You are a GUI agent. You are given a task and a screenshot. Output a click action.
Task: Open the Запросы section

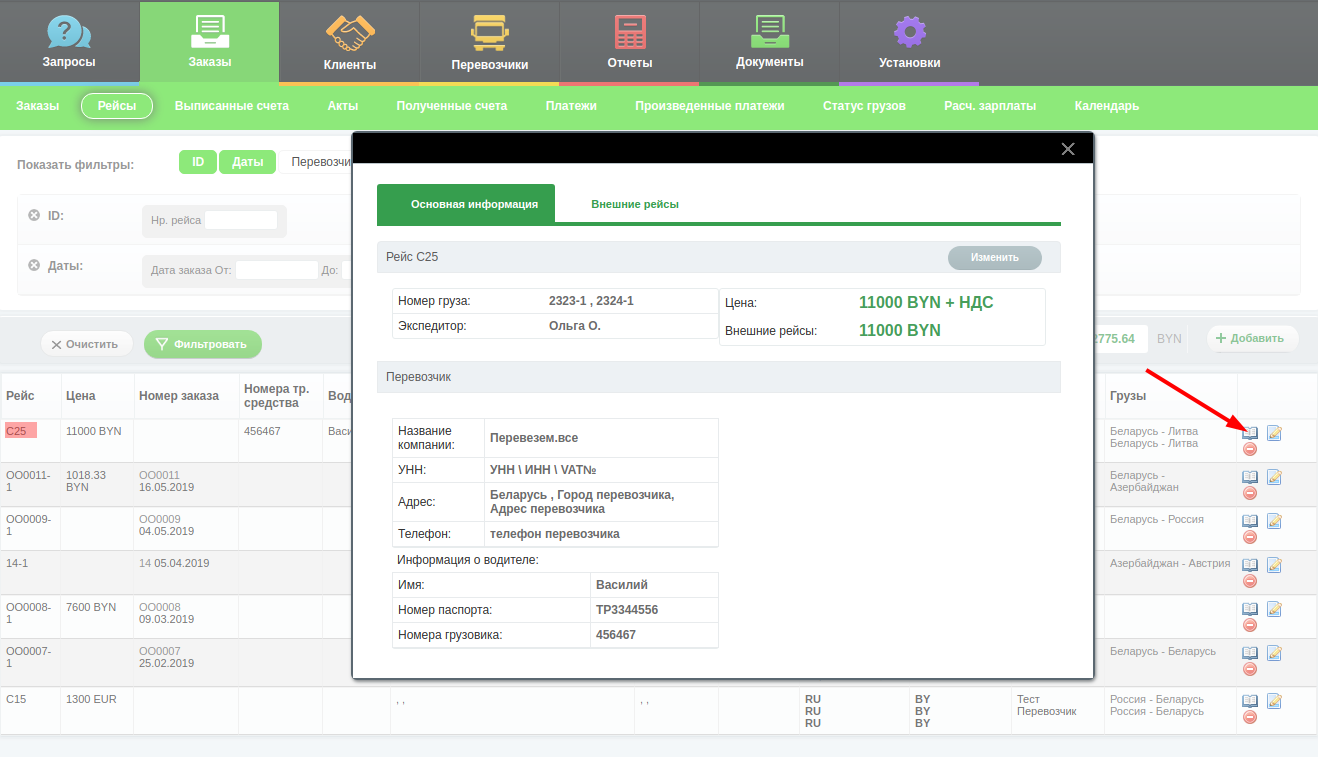(69, 42)
